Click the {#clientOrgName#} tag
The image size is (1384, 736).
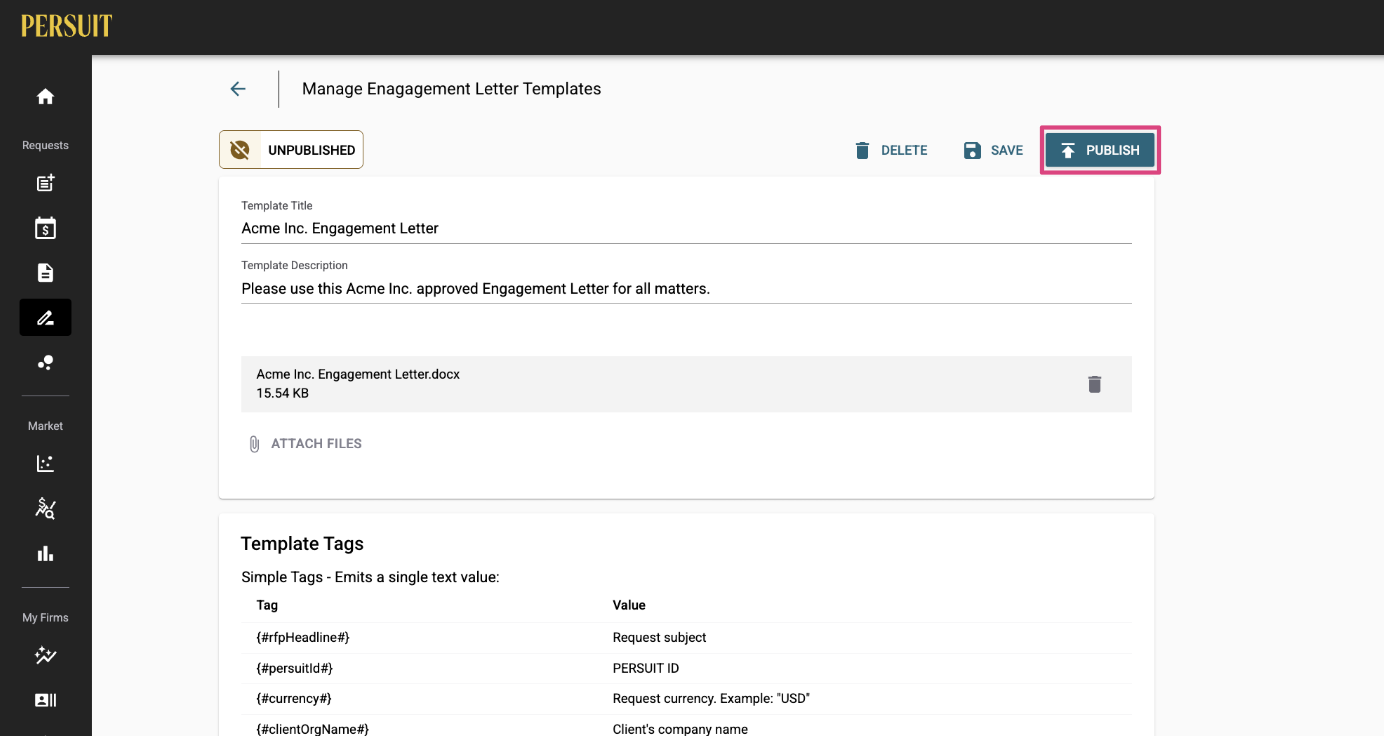coord(313,729)
